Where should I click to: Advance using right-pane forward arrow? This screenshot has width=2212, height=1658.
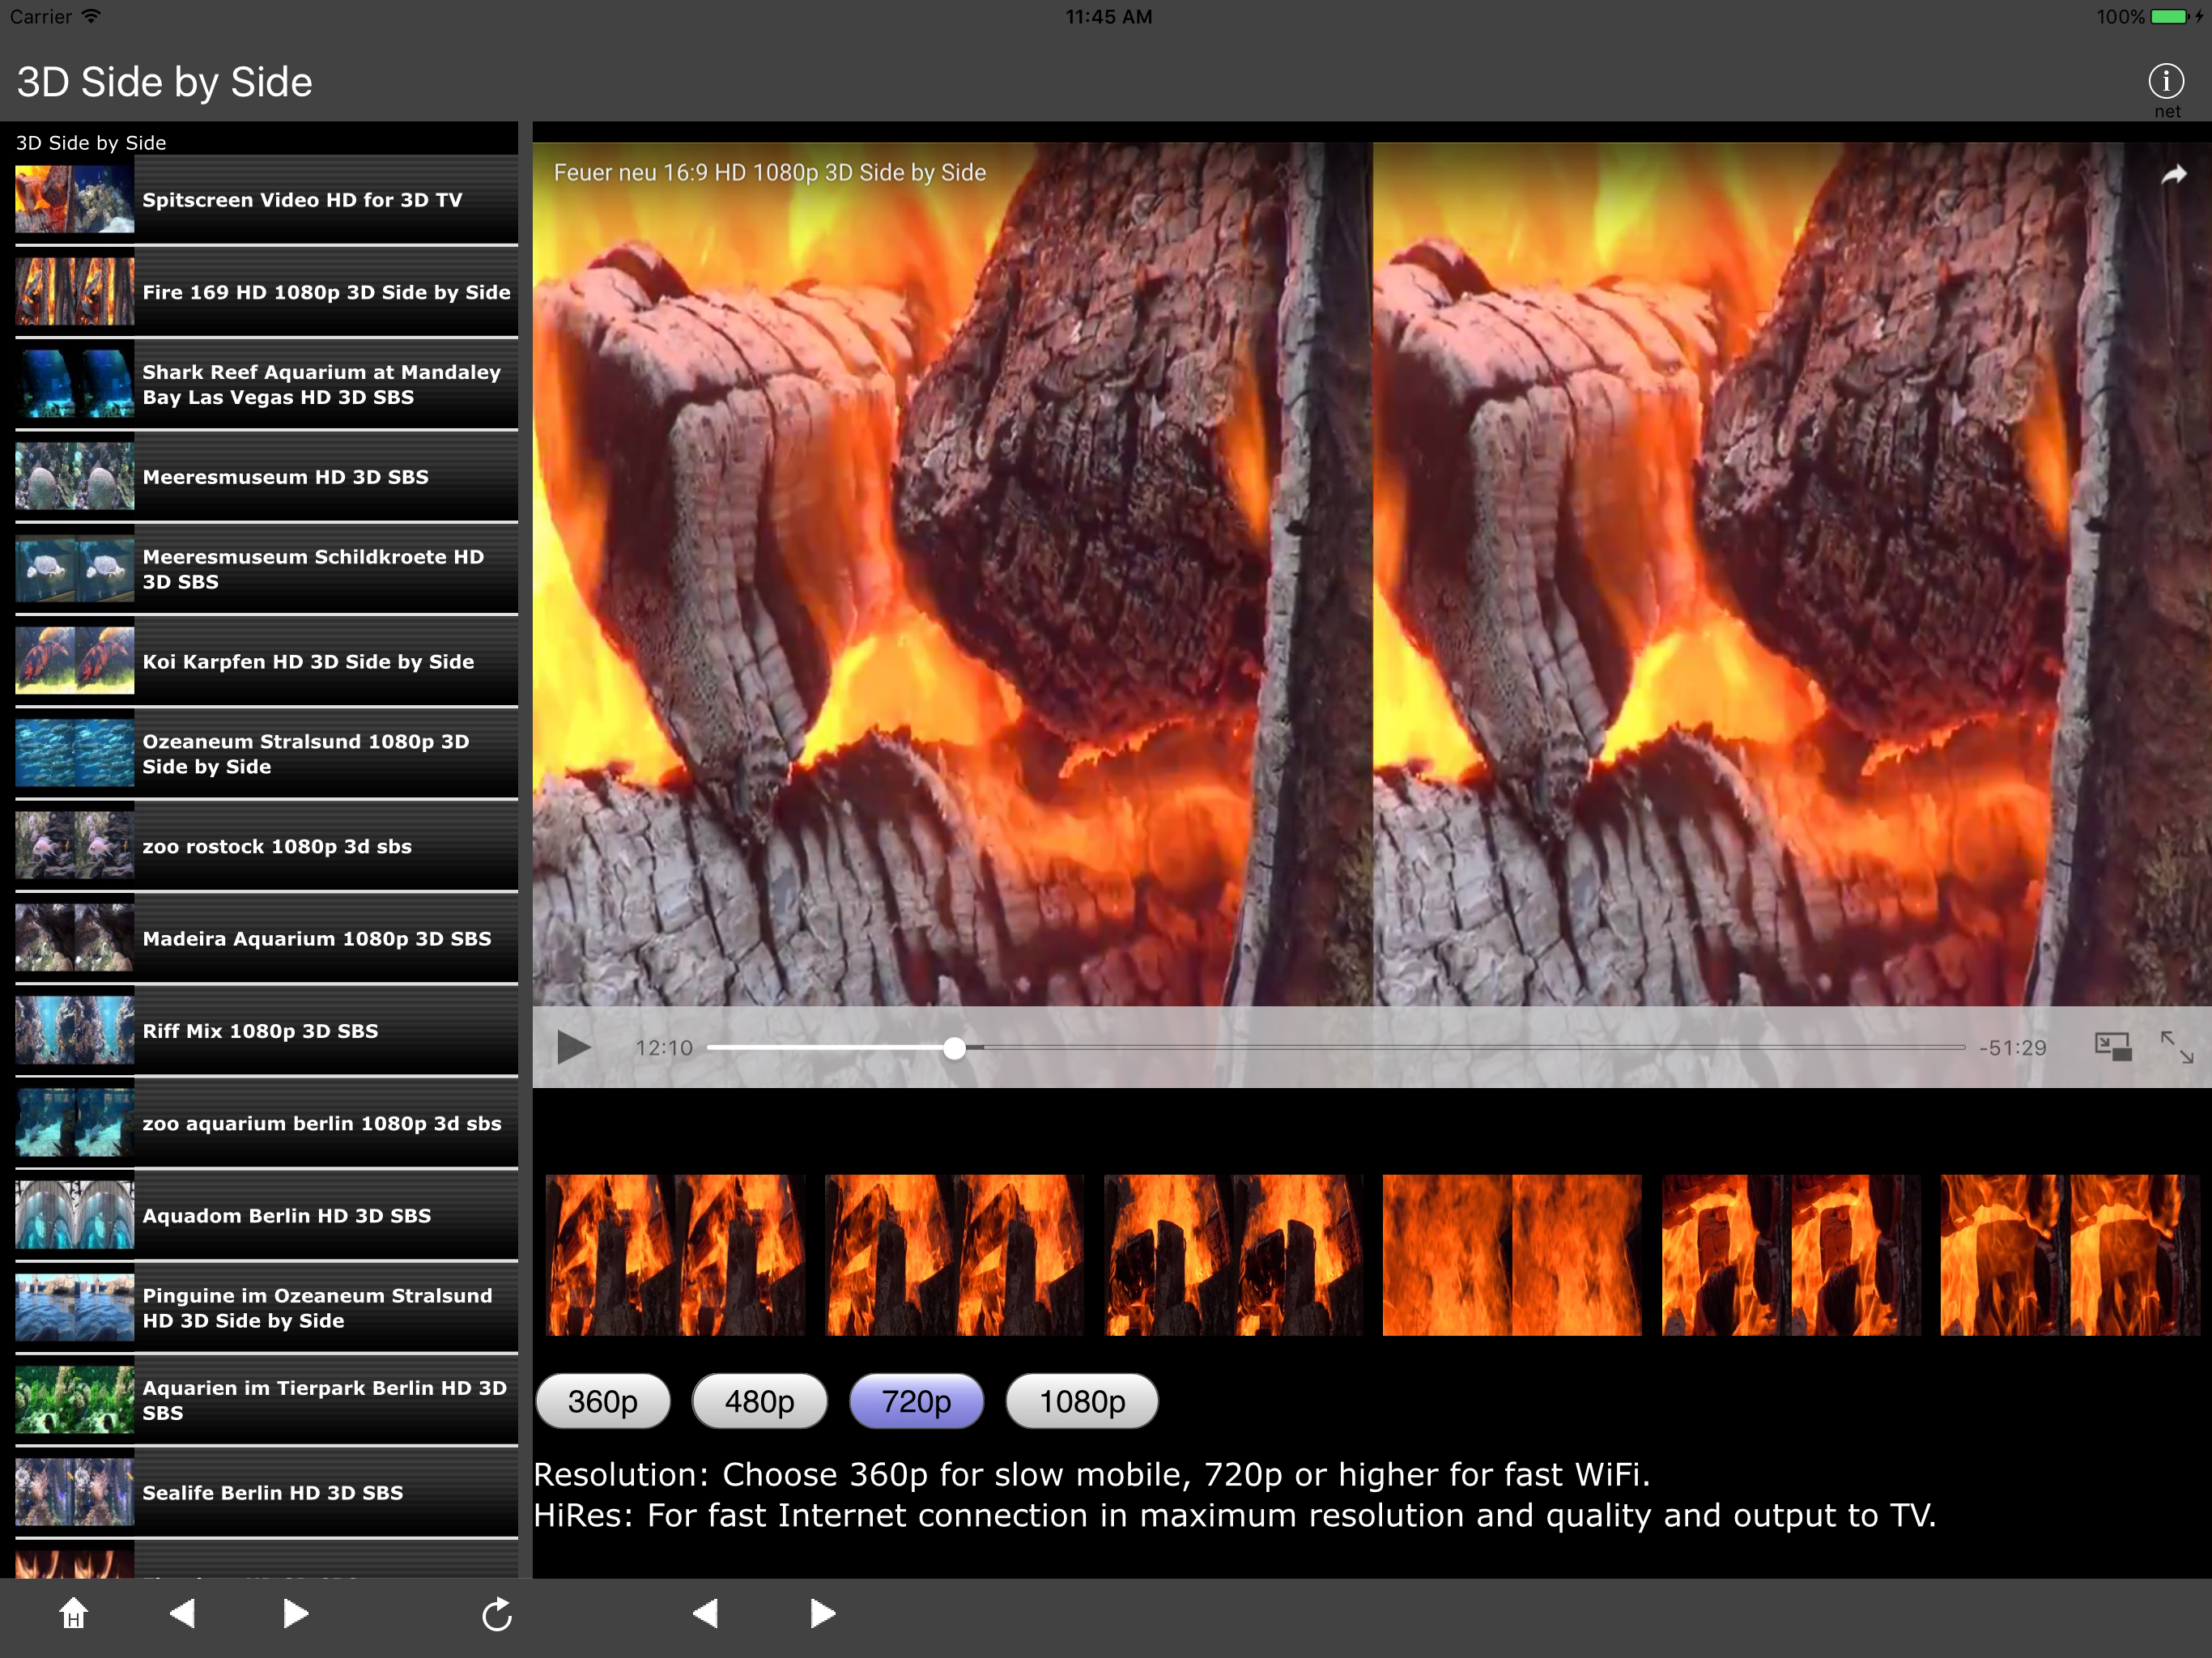(822, 1613)
